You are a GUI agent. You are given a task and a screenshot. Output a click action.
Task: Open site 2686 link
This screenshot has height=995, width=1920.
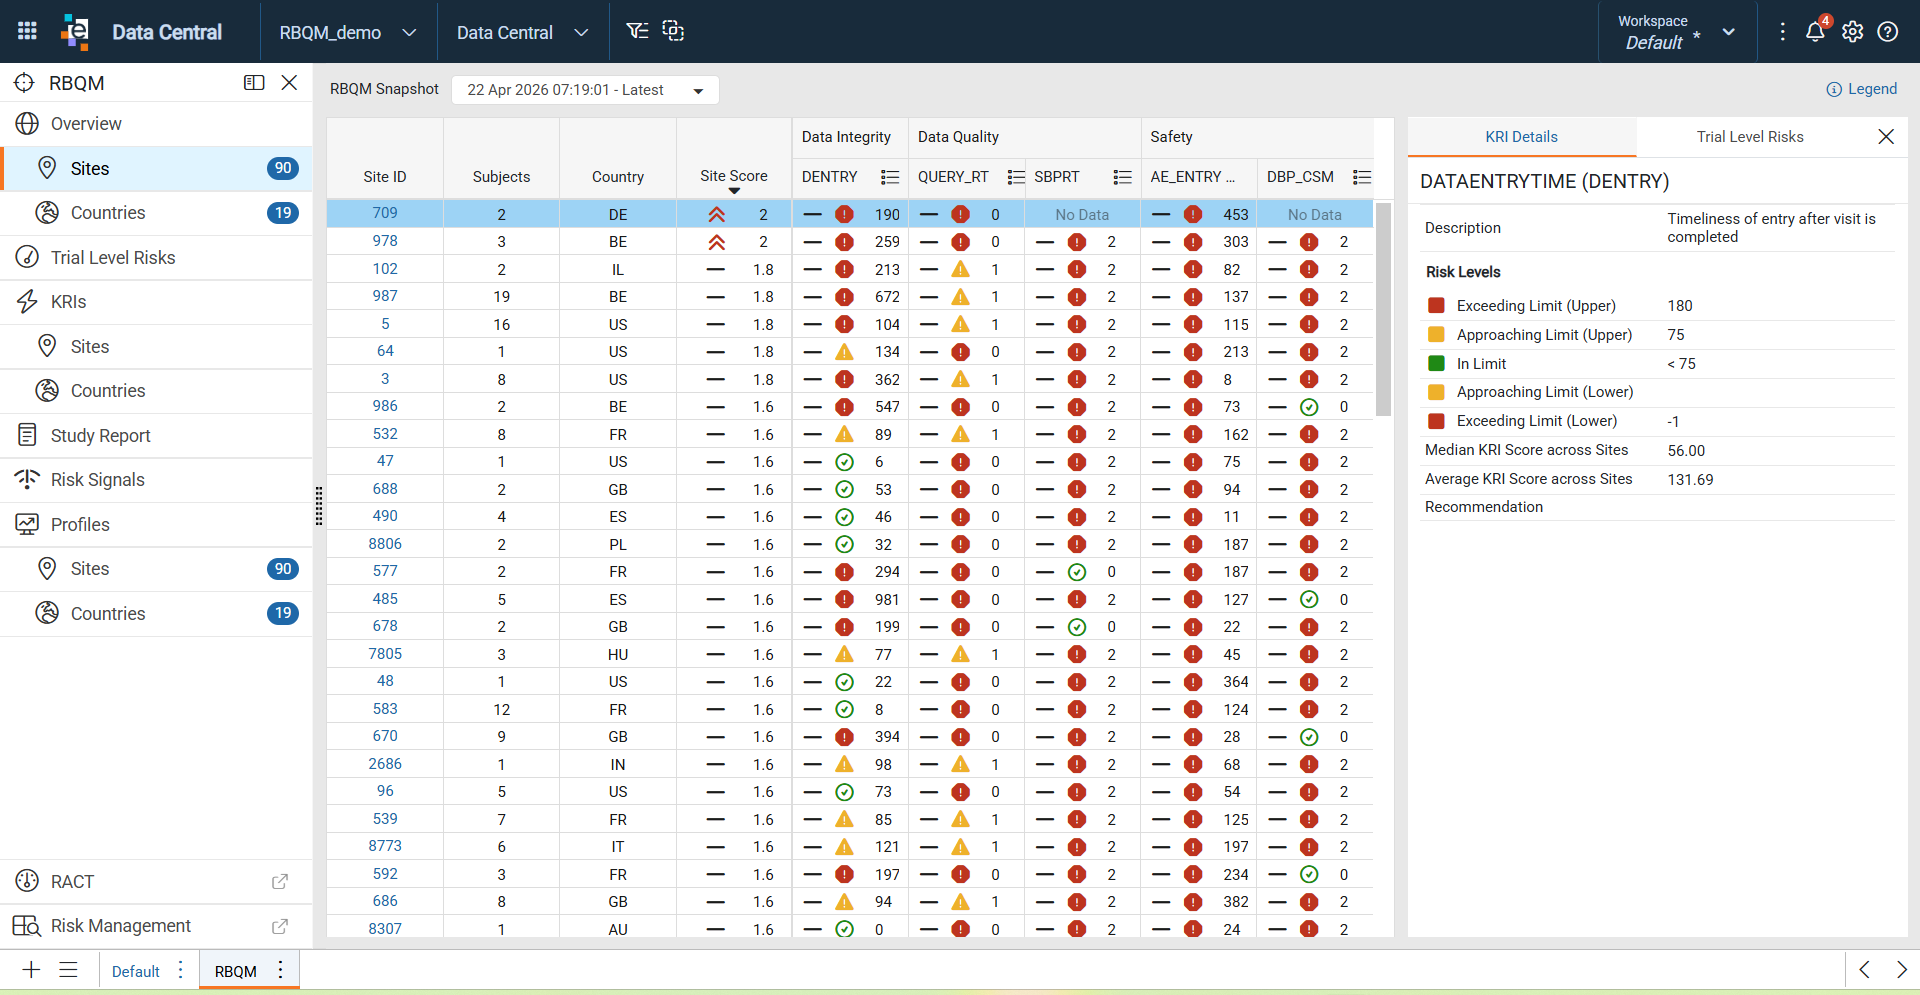click(x=385, y=764)
